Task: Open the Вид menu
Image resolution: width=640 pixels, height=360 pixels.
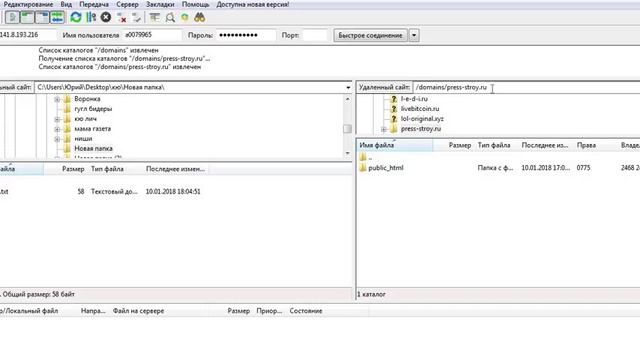Action: tap(66, 4)
